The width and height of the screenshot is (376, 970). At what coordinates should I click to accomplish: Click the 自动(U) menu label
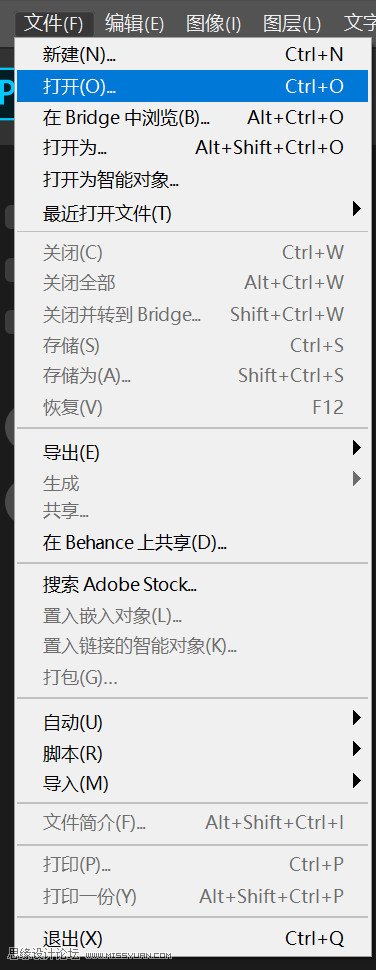click(x=73, y=723)
